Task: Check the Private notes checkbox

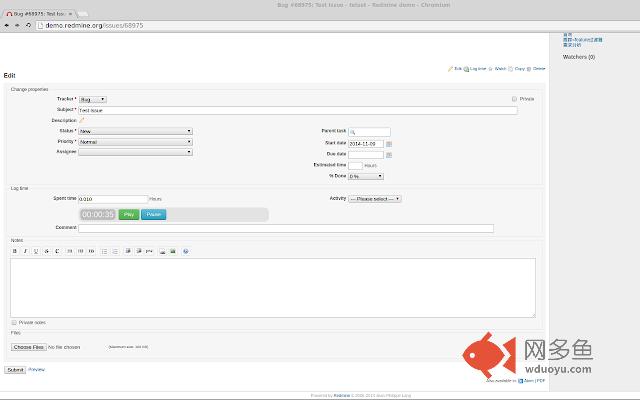Action: click(14, 322)
